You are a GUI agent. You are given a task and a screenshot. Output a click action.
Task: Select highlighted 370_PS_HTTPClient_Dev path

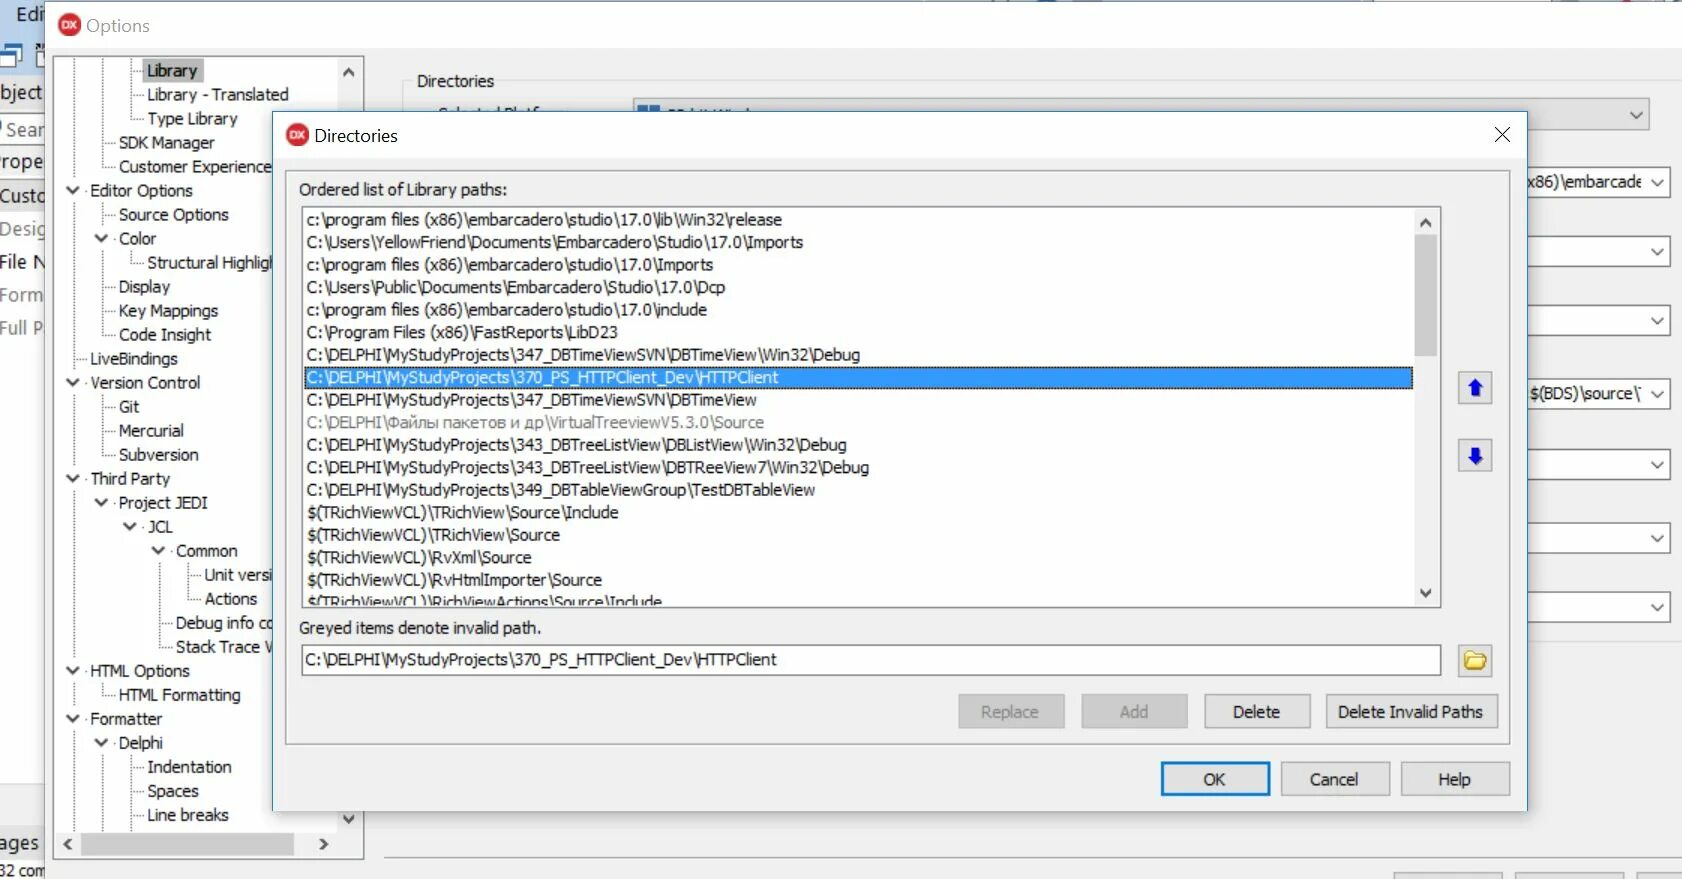(858, 377)
